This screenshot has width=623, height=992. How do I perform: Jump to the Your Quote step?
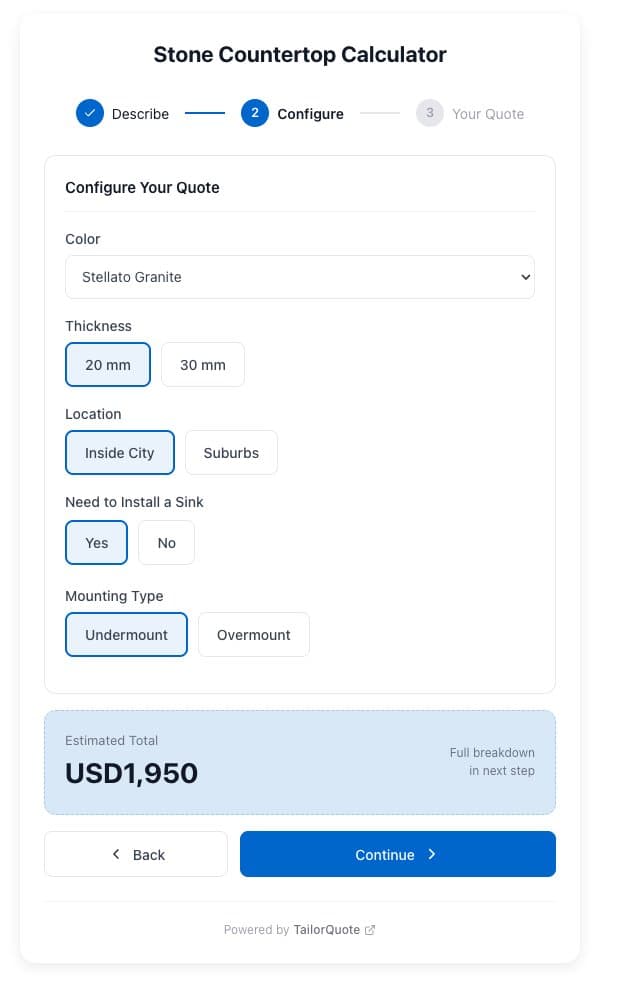(470, 113)
